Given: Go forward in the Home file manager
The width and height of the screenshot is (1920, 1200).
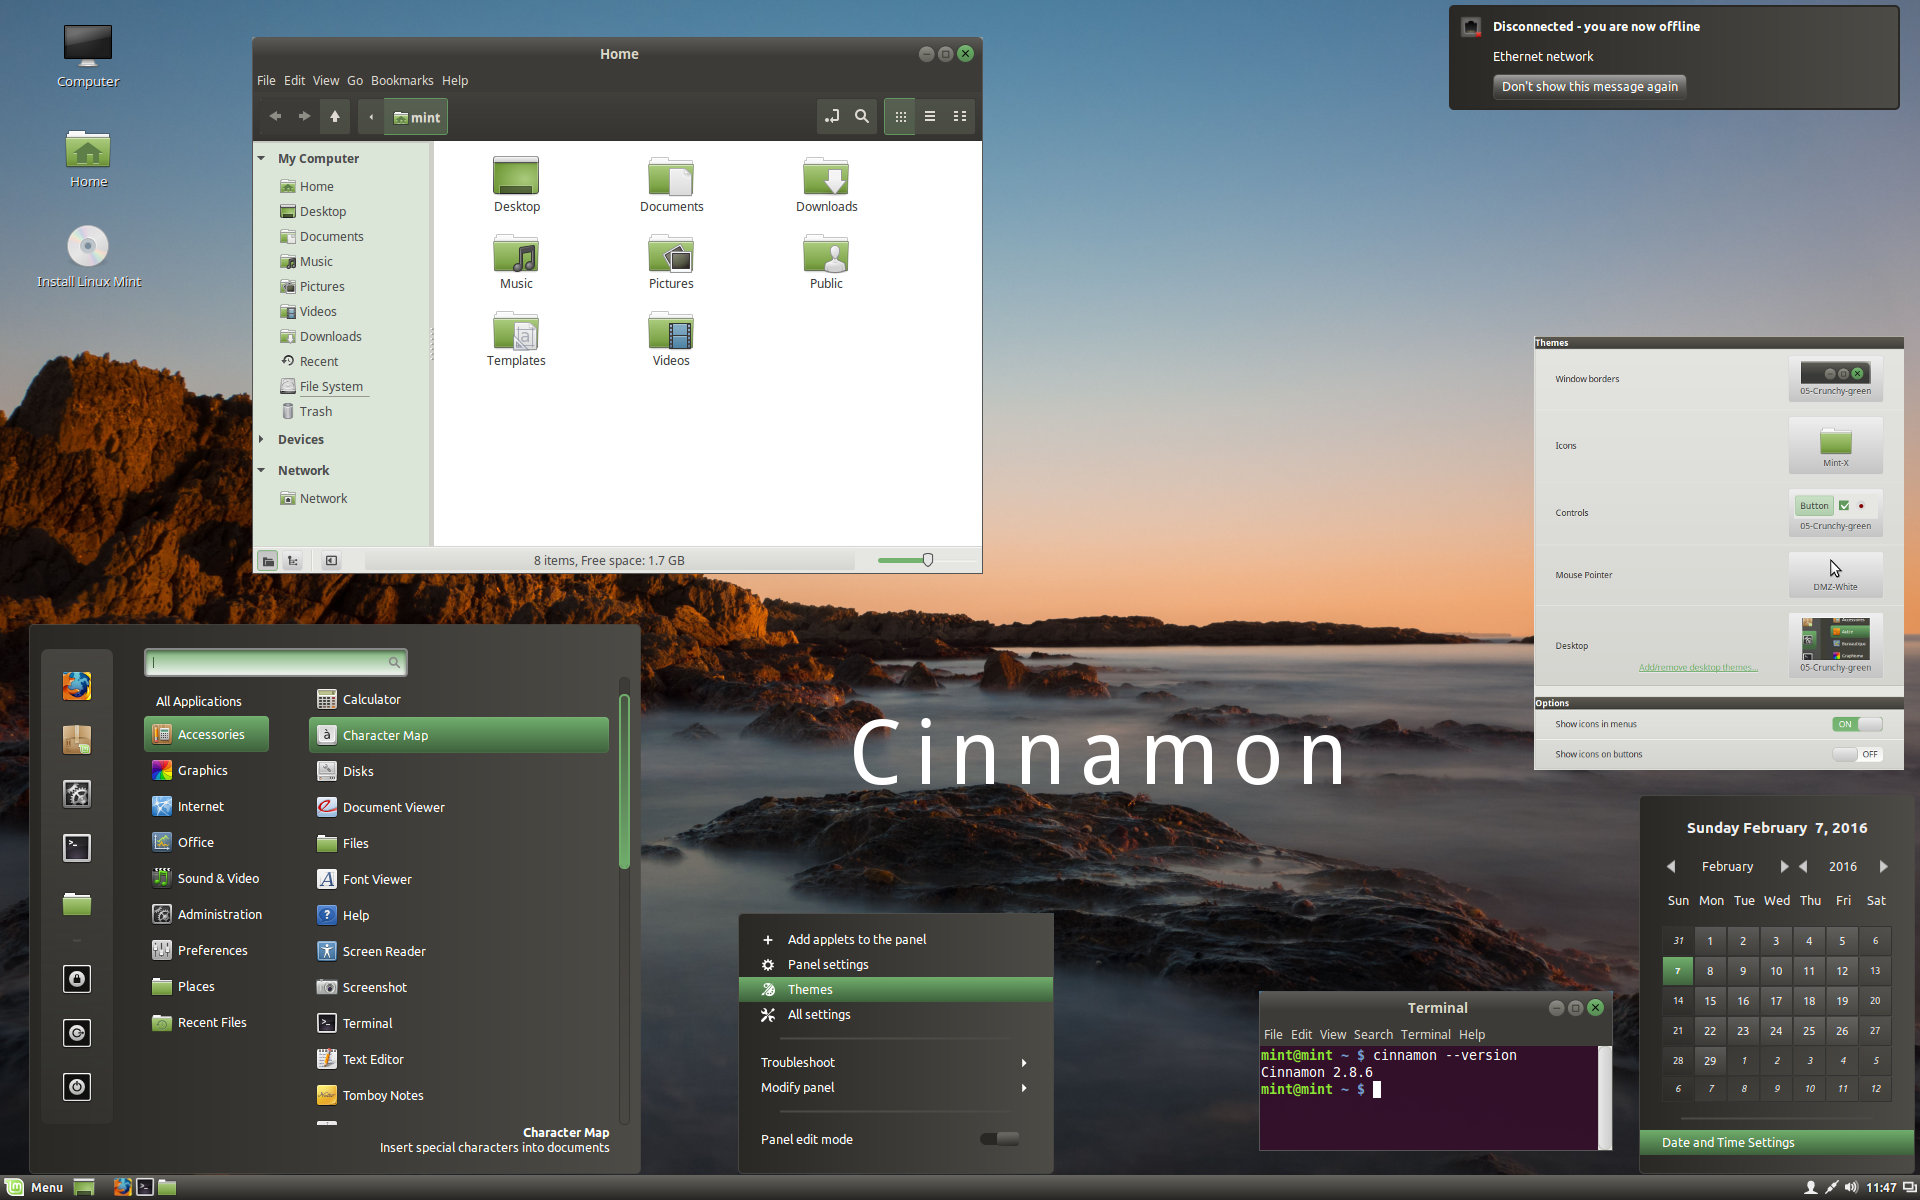Looking at the screenshot, I should tap(304, 117).
